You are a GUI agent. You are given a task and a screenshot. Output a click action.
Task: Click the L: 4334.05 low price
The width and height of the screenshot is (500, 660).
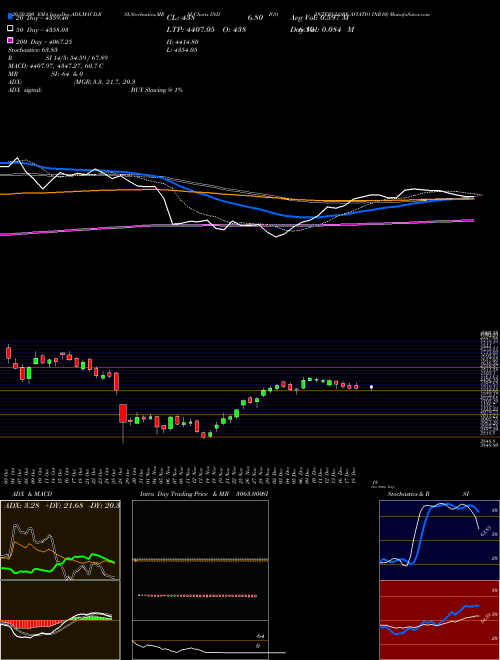pyautogui.click(x=182, y=50)
